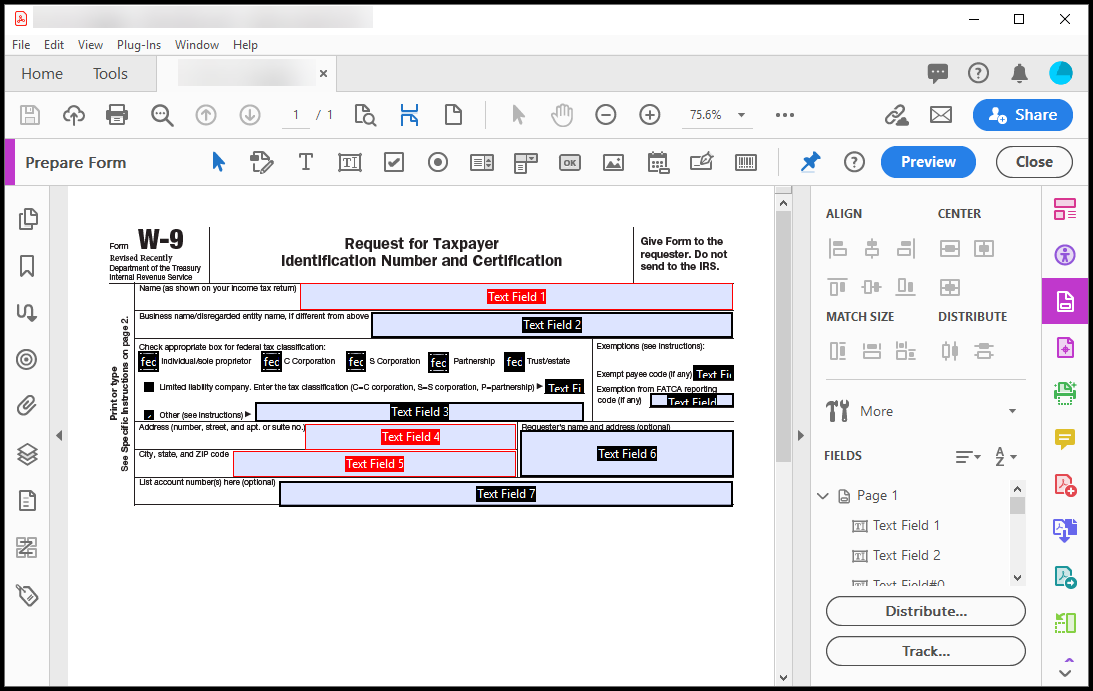Select the Trust/estate fec checkbox
The image size is (1093, 691).
tap(514, 362)
